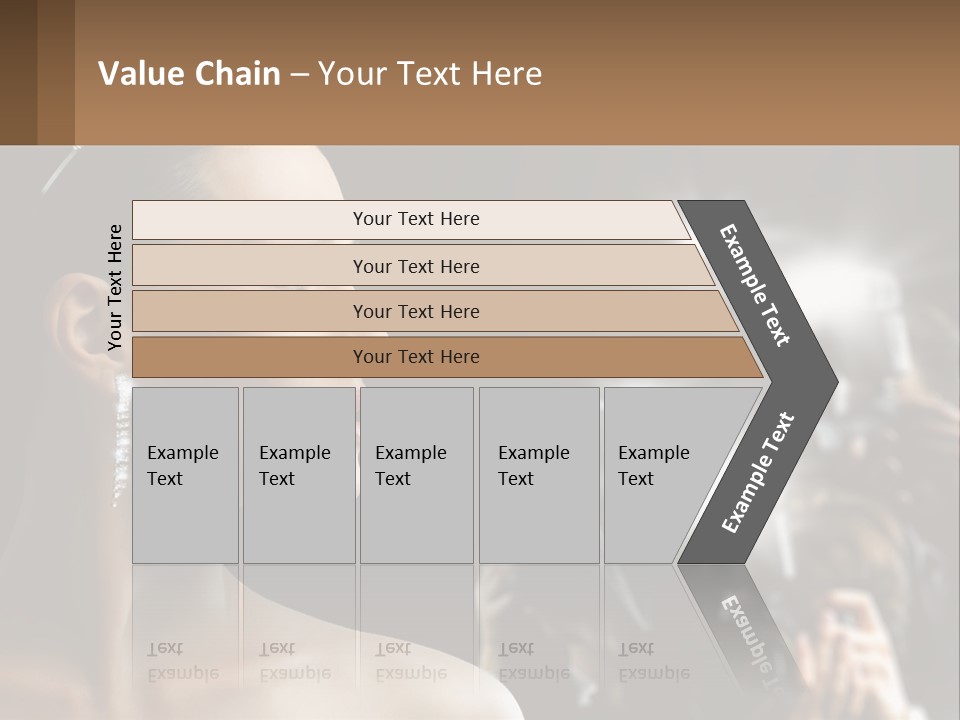Click the fourth gray "Example Text" box

click(538, 475)
